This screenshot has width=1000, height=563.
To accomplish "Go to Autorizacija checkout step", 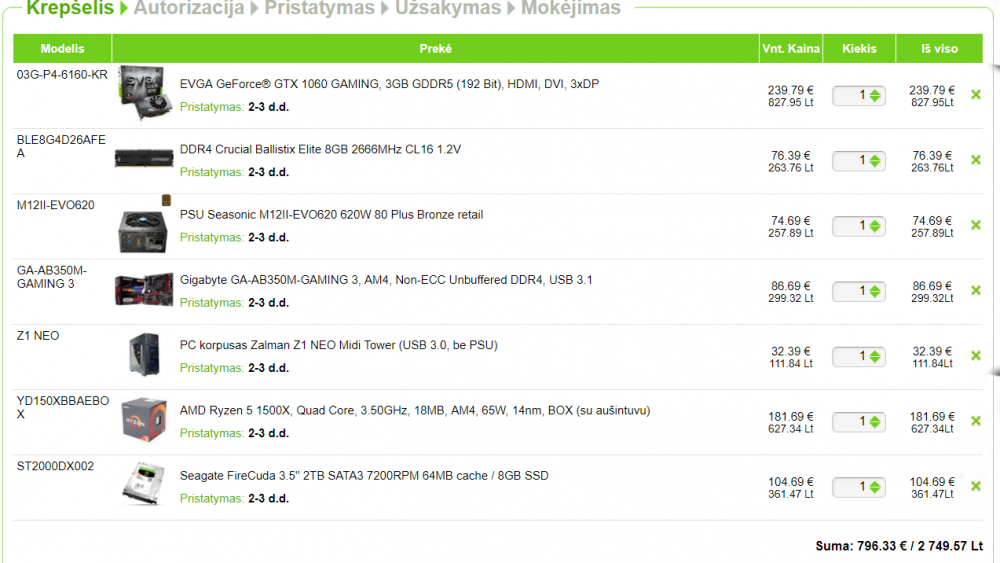I will 189,8.
